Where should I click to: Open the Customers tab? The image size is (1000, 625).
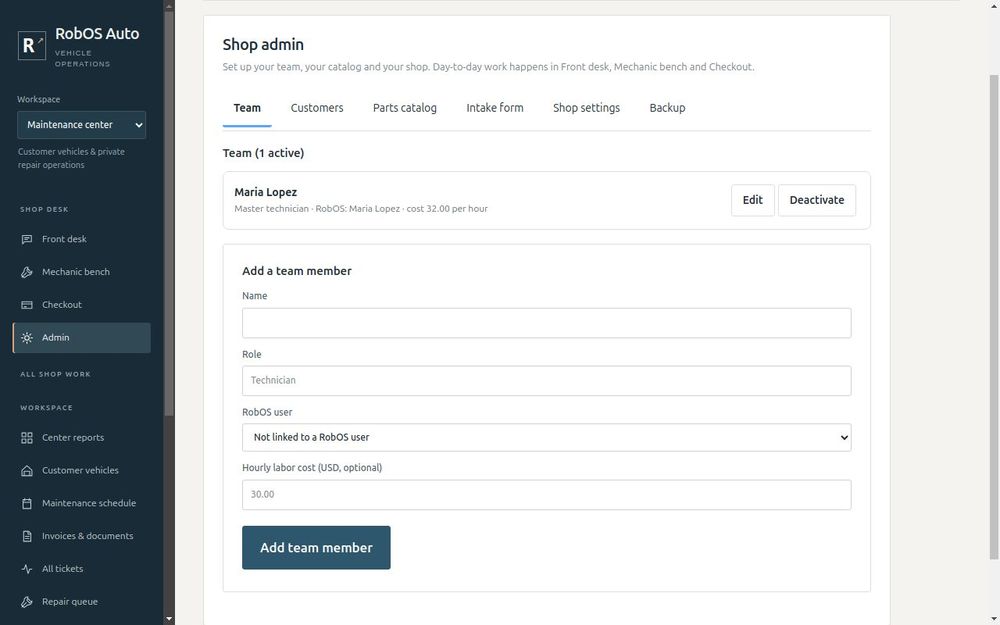[x=317, y=108]
